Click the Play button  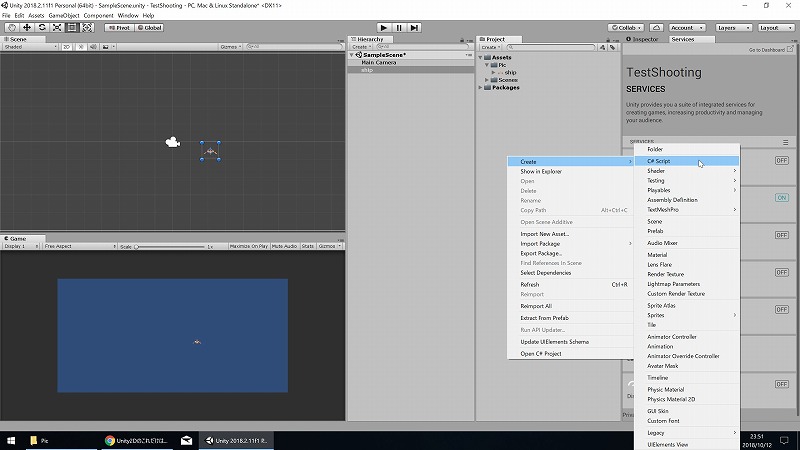click(x=384, y=28)
